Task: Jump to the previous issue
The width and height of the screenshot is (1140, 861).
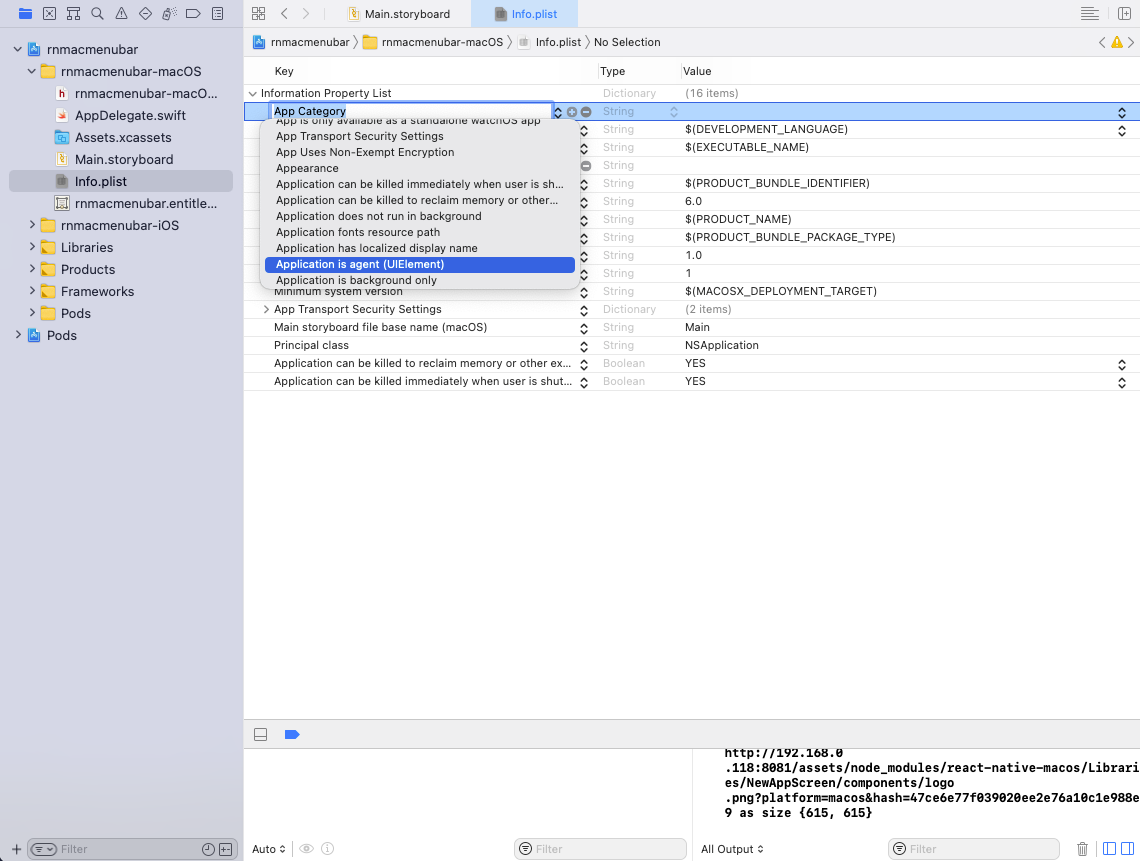Action: coord(1102,42)
